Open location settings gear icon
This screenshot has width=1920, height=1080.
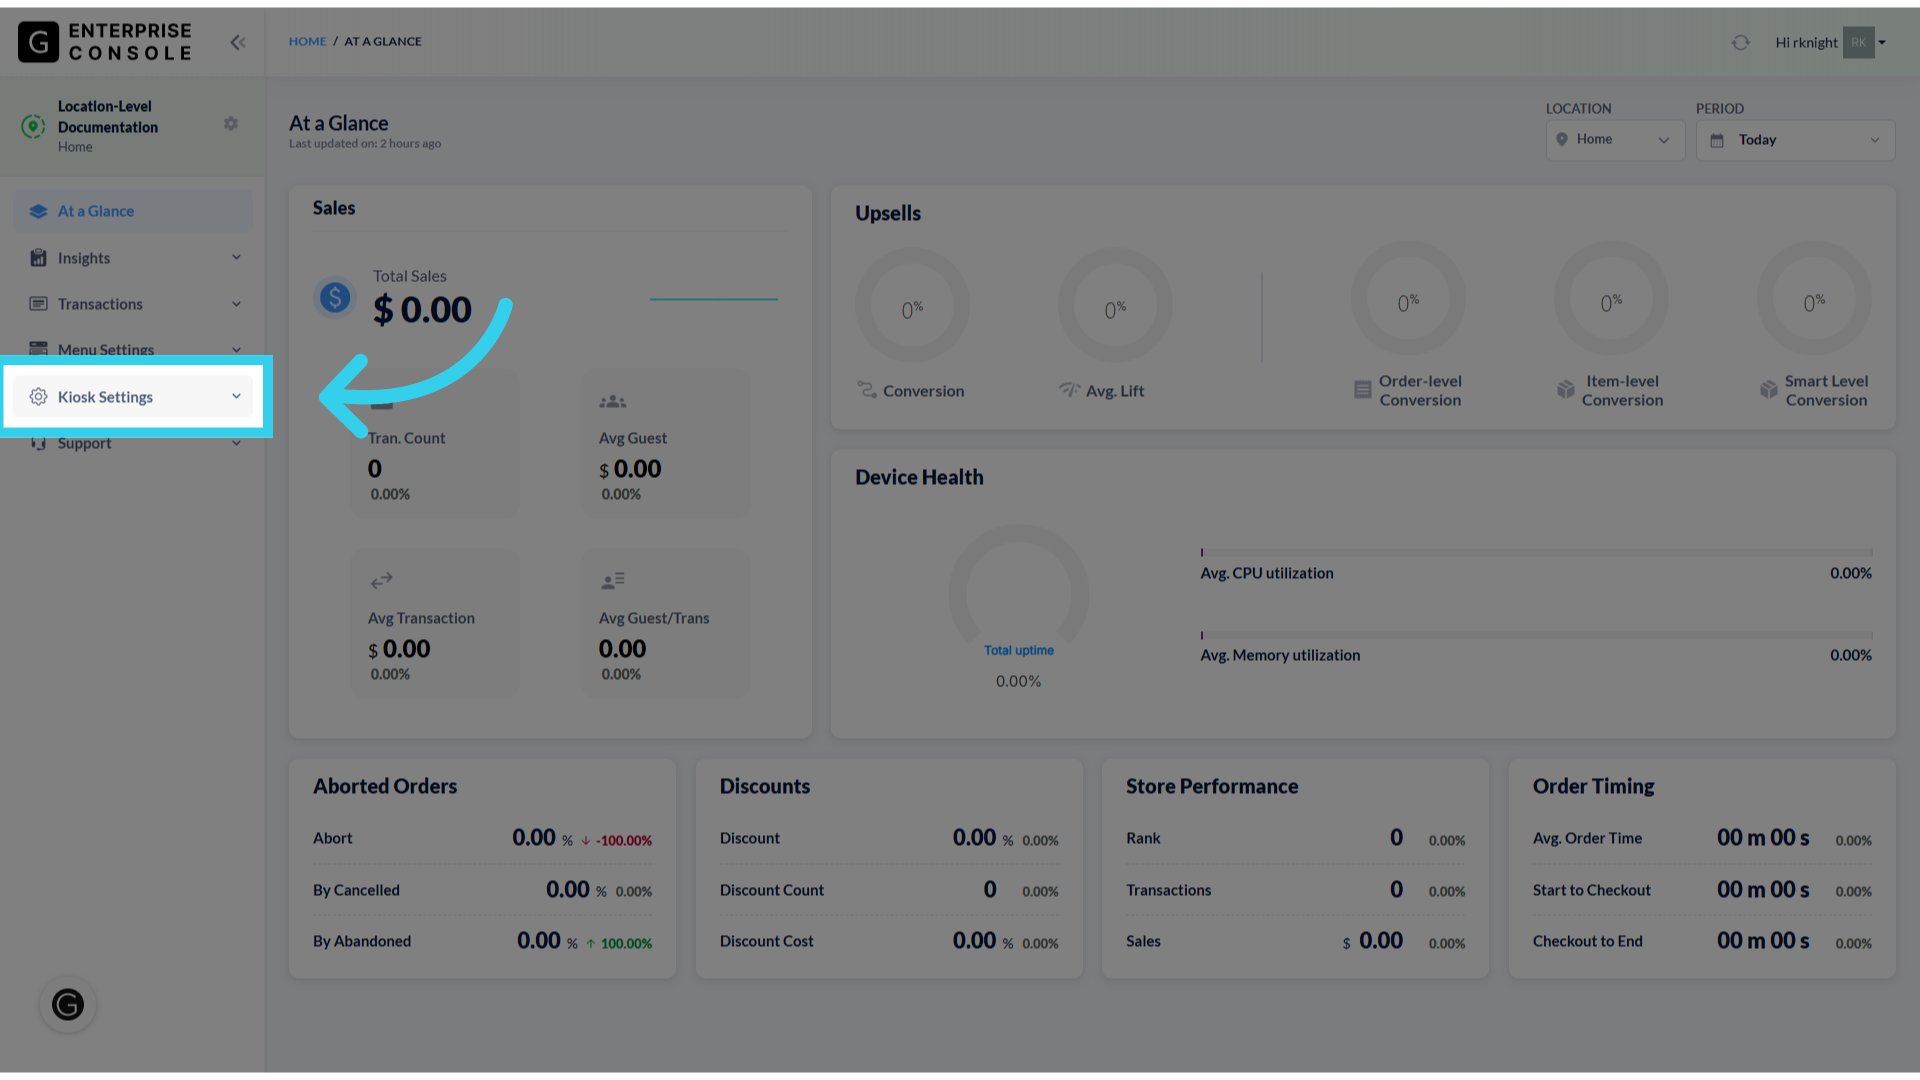(x=231, y=124)
